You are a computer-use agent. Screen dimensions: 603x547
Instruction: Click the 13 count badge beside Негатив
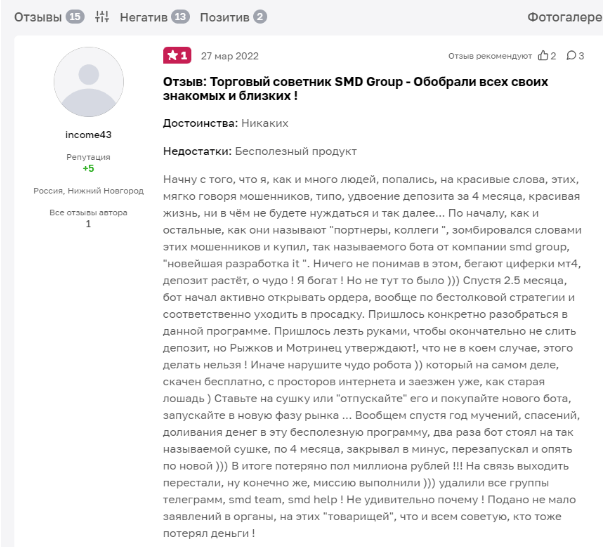[x=180, y=17]
